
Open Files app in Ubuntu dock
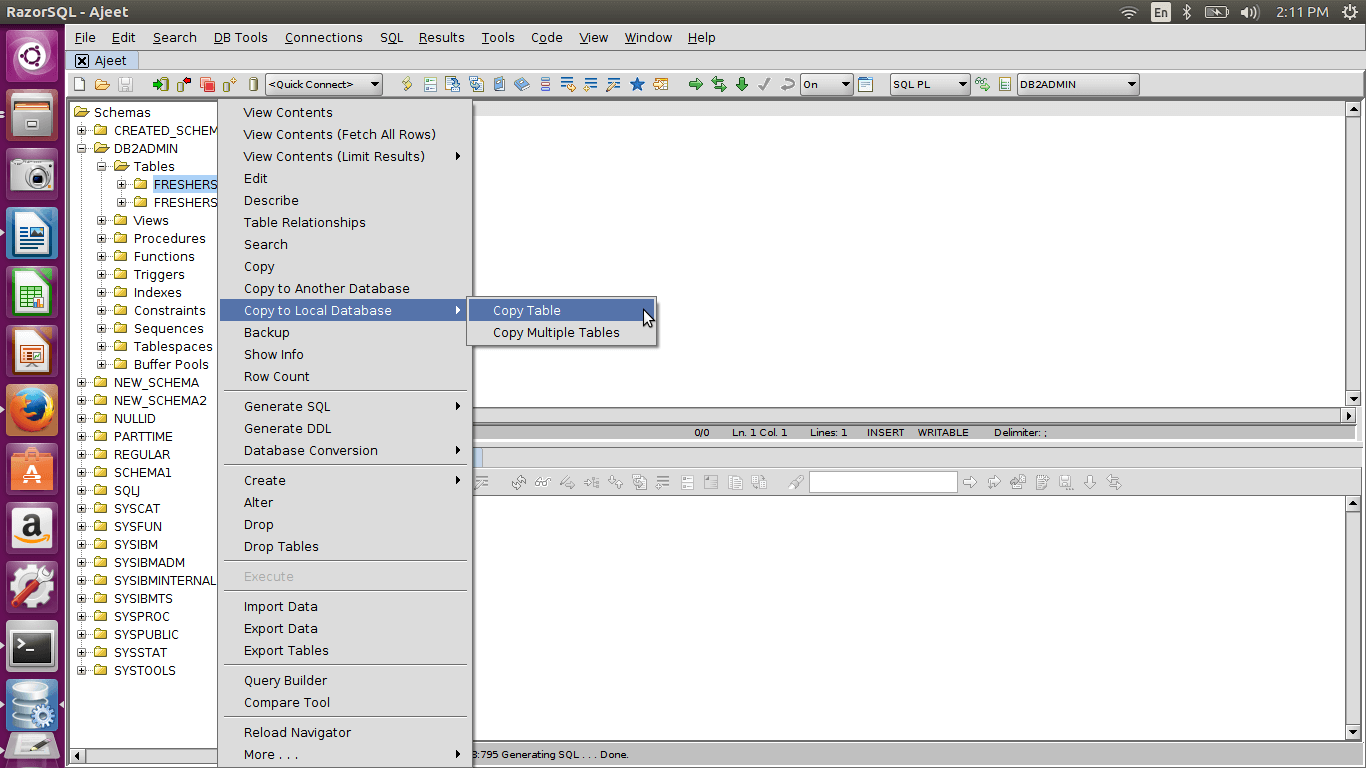point(32,115)
